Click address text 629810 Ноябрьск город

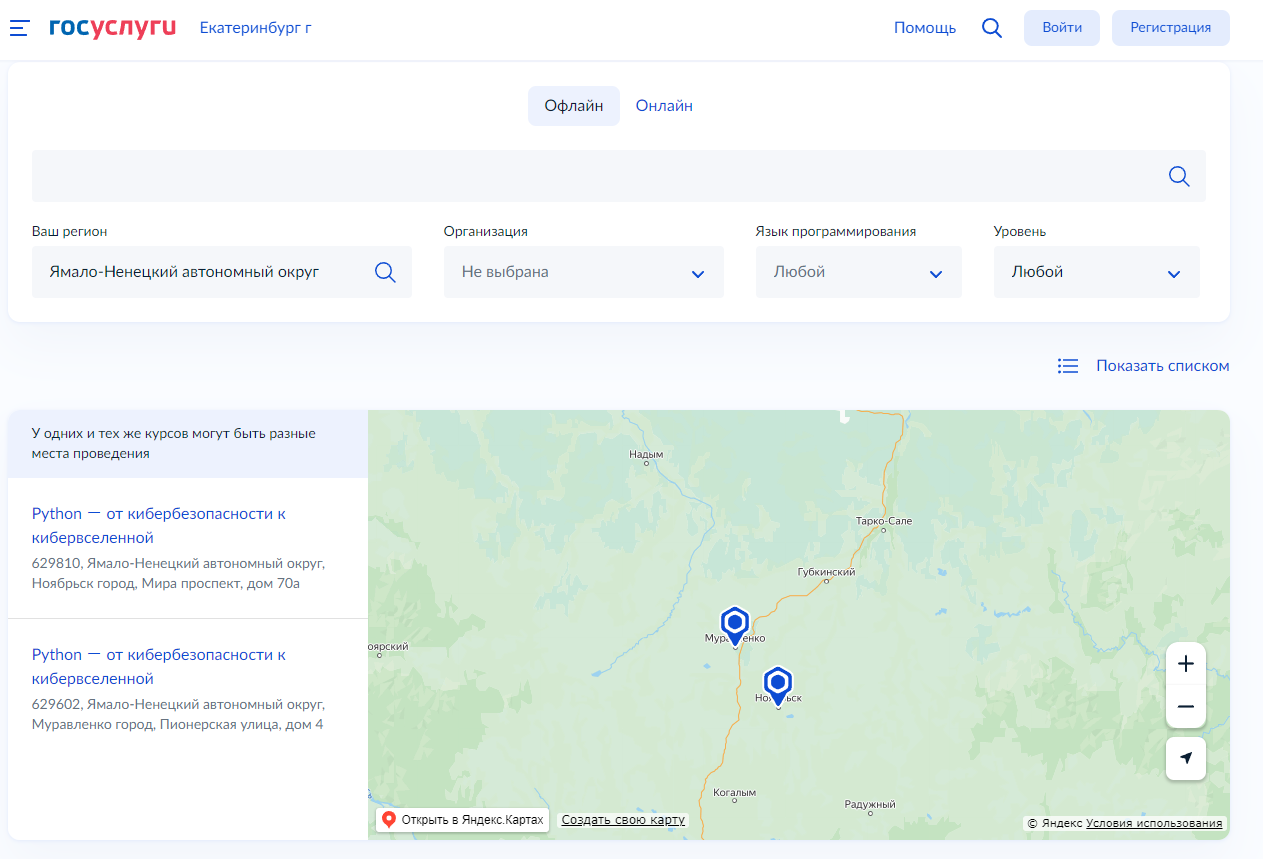pyautogui.click(x=178, y=573)
